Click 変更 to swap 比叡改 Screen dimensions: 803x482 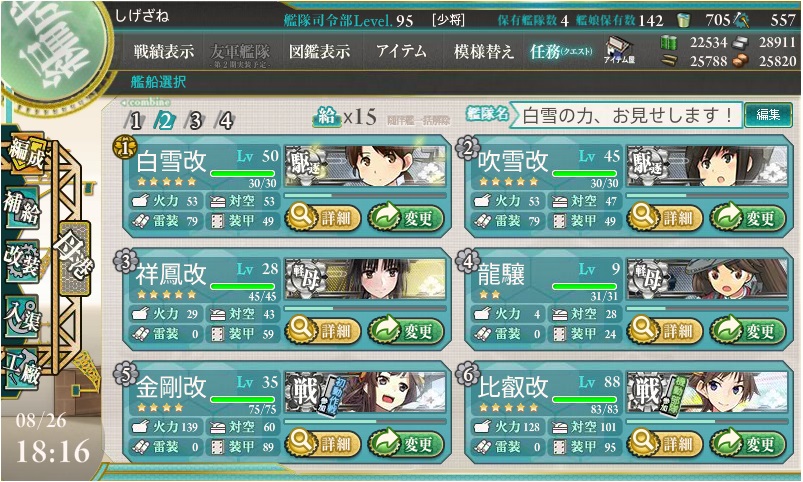pyautogui.click(x=748, y=443)
